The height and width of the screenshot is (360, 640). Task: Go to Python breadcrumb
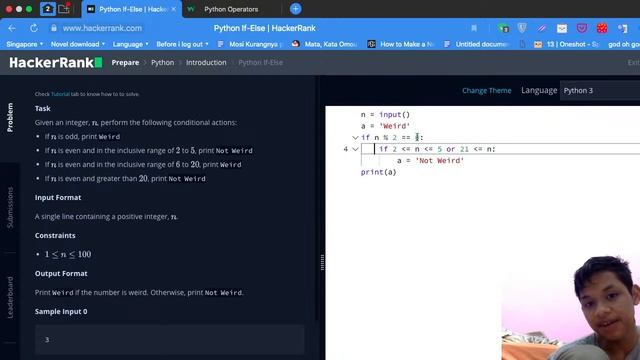[x=162, y=62]
